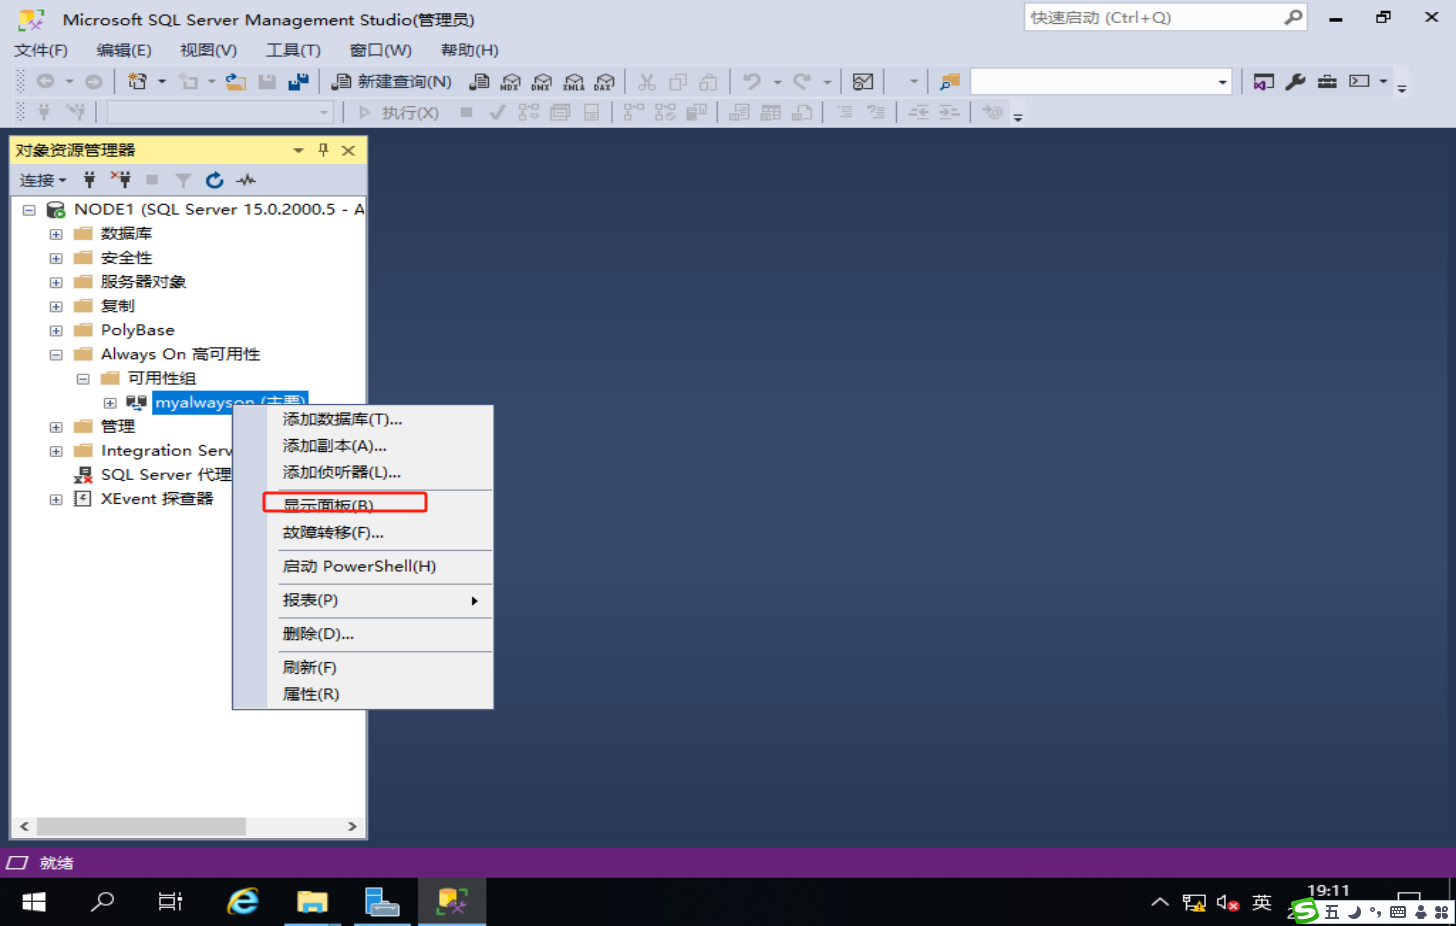Open the Activity Monitor icon
Screen dimensions: 1456x926
(863, 82)
